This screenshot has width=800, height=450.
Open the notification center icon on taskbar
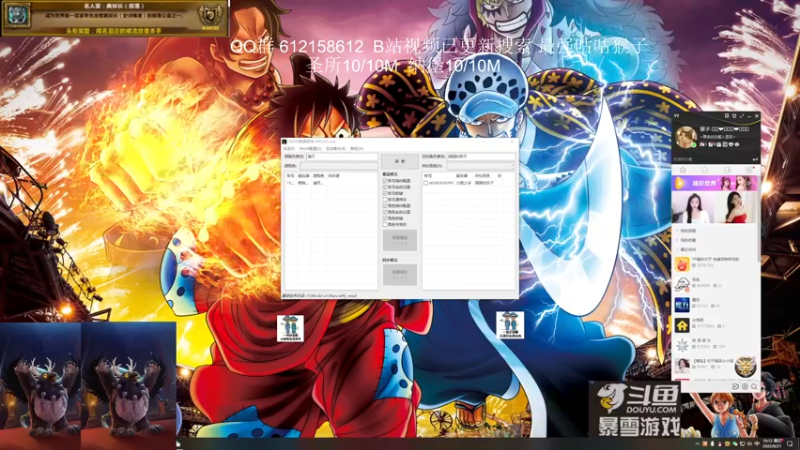(790, 443)
